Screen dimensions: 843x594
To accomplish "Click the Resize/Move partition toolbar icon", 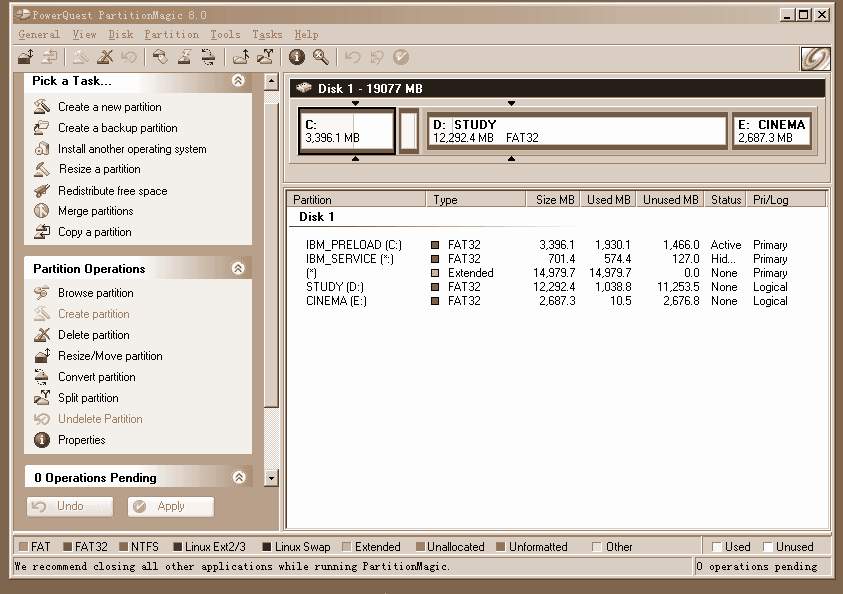I will pos(25,56).
